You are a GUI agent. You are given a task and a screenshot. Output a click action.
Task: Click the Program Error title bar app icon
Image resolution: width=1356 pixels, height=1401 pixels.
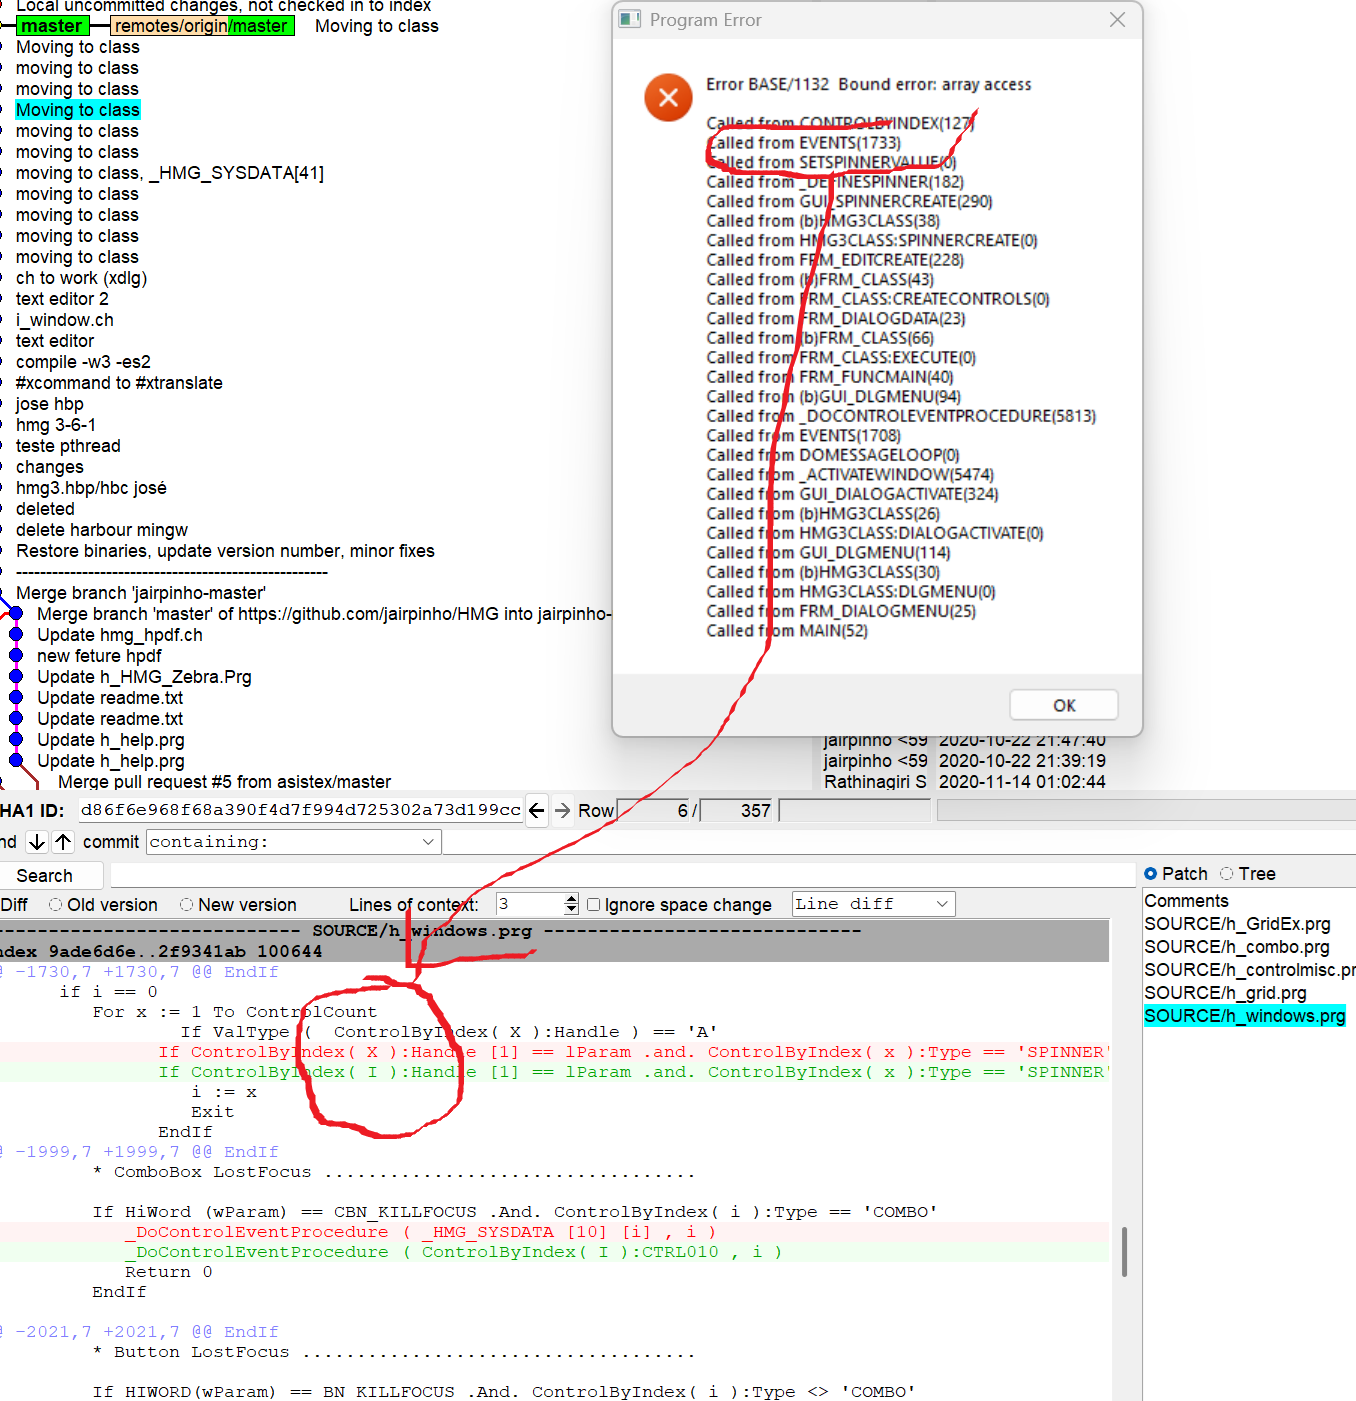[630, 20]
